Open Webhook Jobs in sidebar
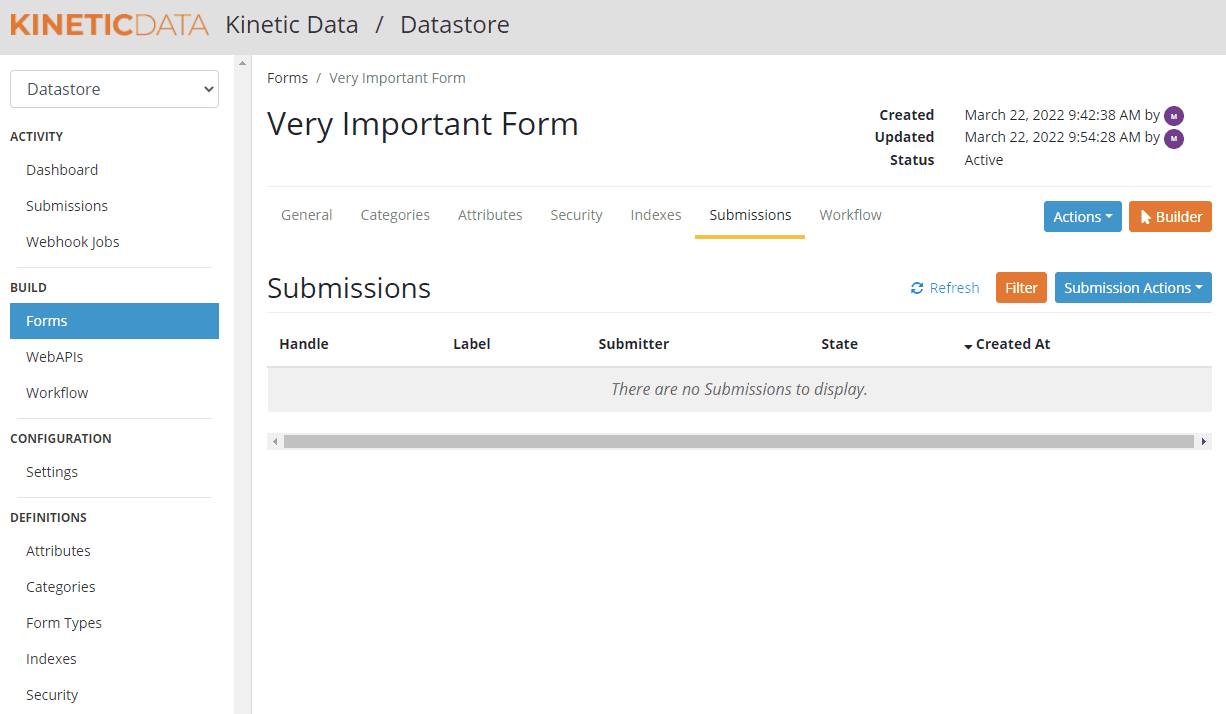The height and width of the screenshot is (714, 1226). 72,242
